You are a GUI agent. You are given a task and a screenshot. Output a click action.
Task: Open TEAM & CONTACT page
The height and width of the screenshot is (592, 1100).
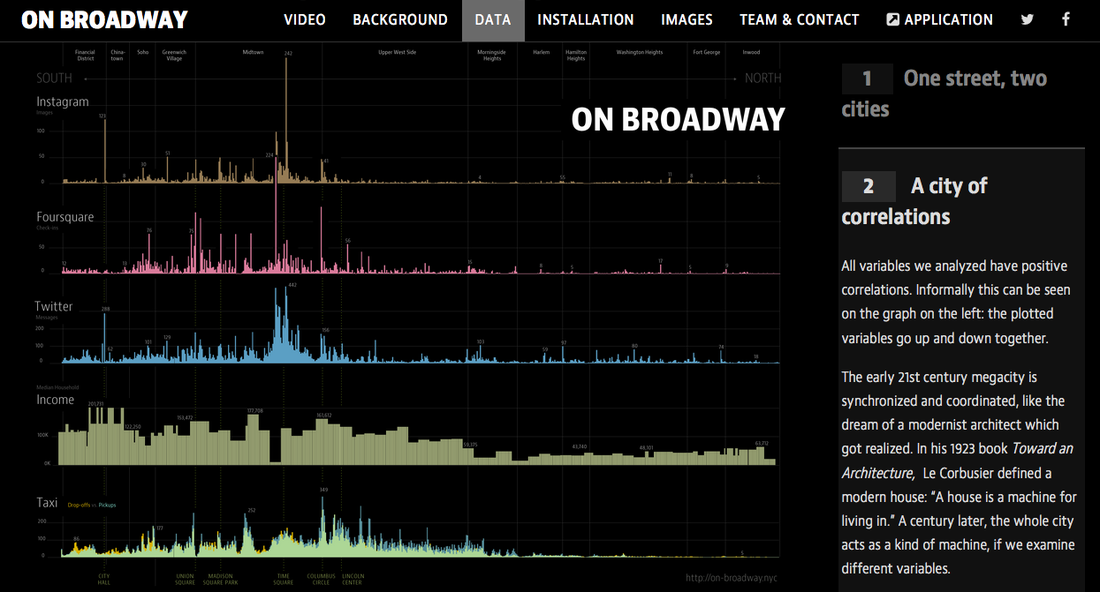(799, 20)
